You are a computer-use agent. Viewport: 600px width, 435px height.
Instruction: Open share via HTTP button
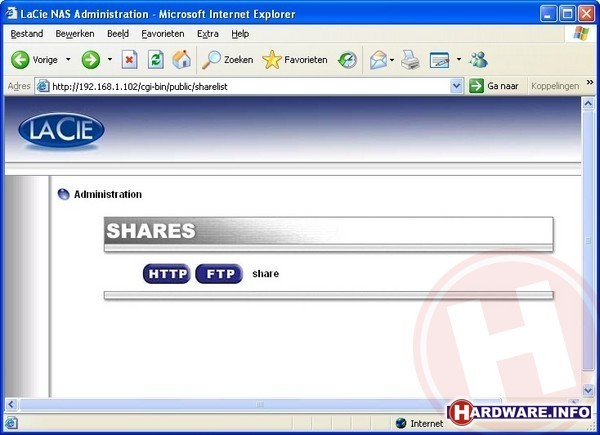pos(167,274)
